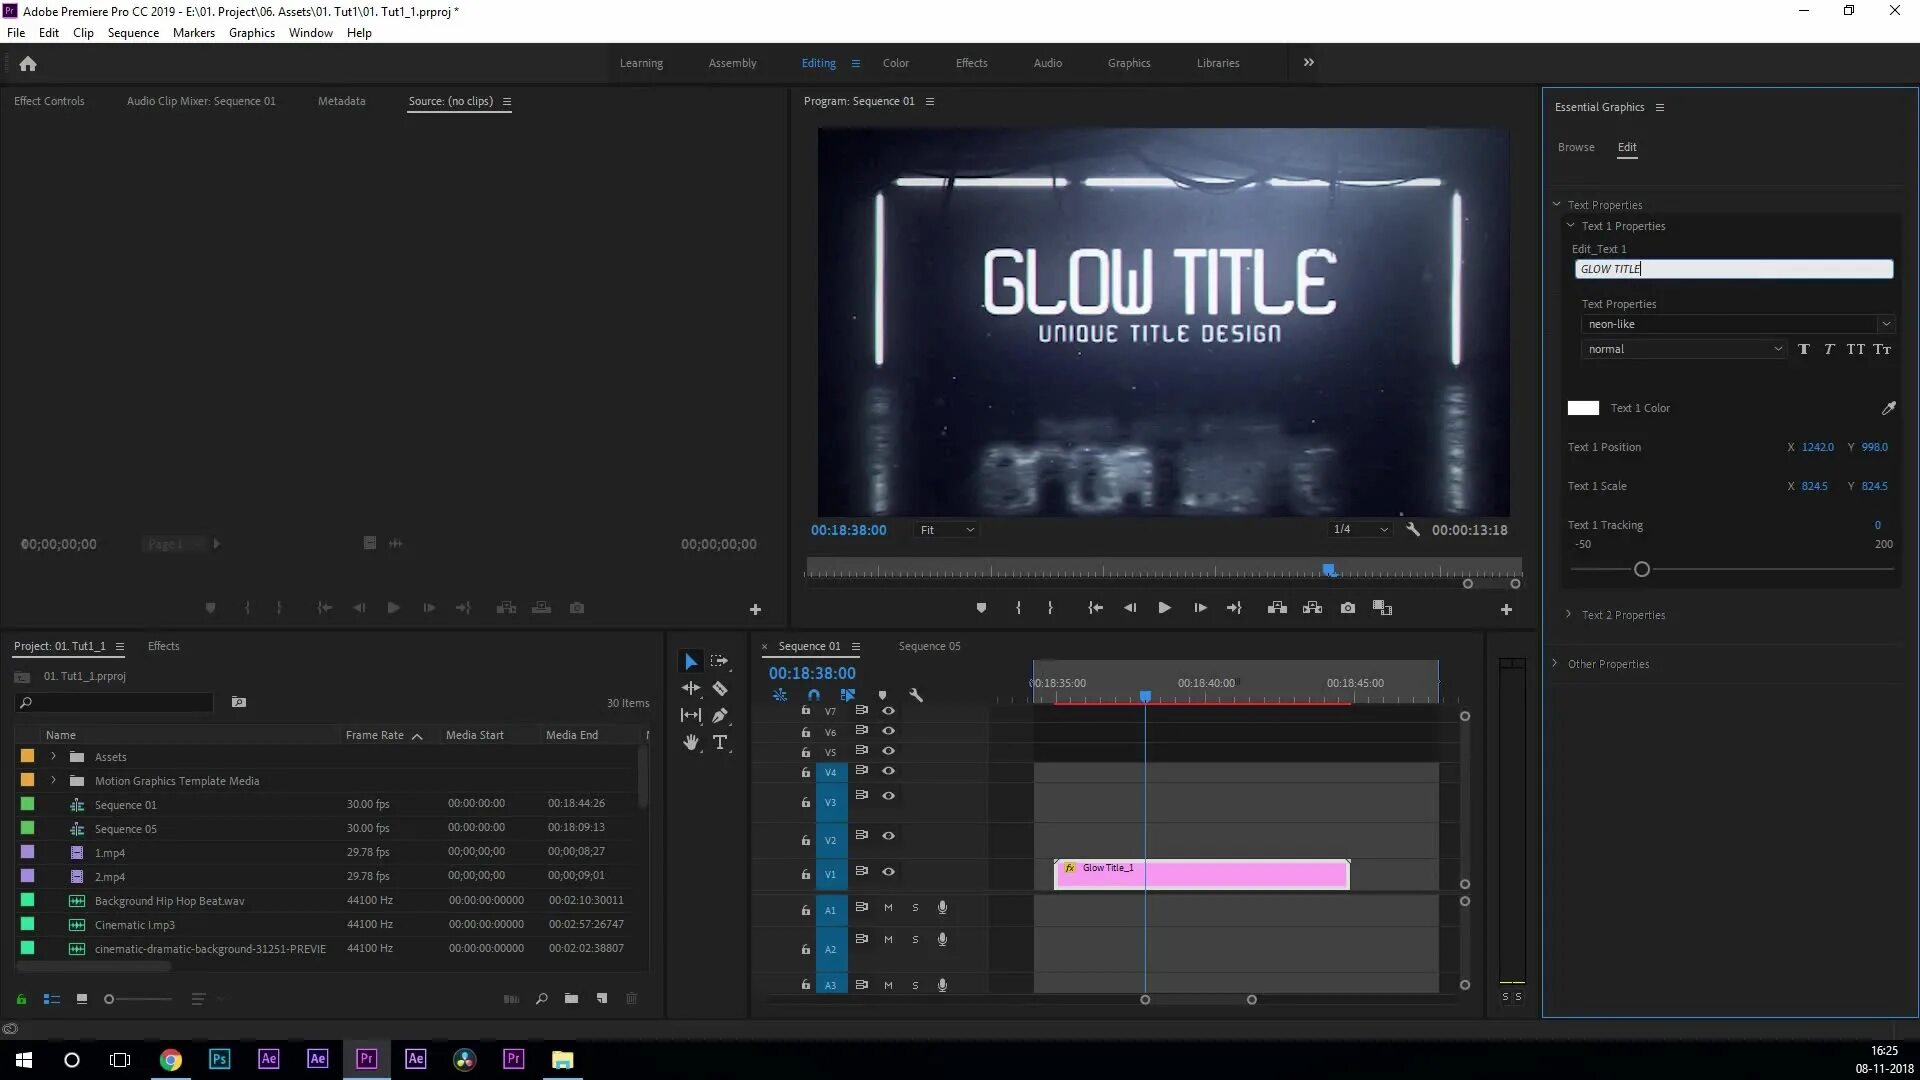The image size is (1920, 1080).
Task: Expand Text 2 Properties section
Action: (x=1569, y=615)
